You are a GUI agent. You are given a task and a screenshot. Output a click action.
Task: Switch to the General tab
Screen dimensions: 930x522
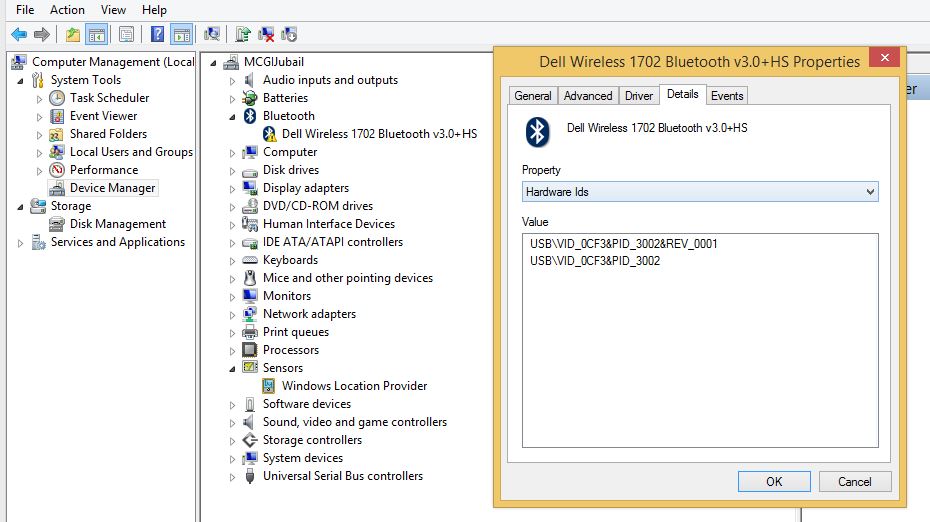tap(533, 96)
